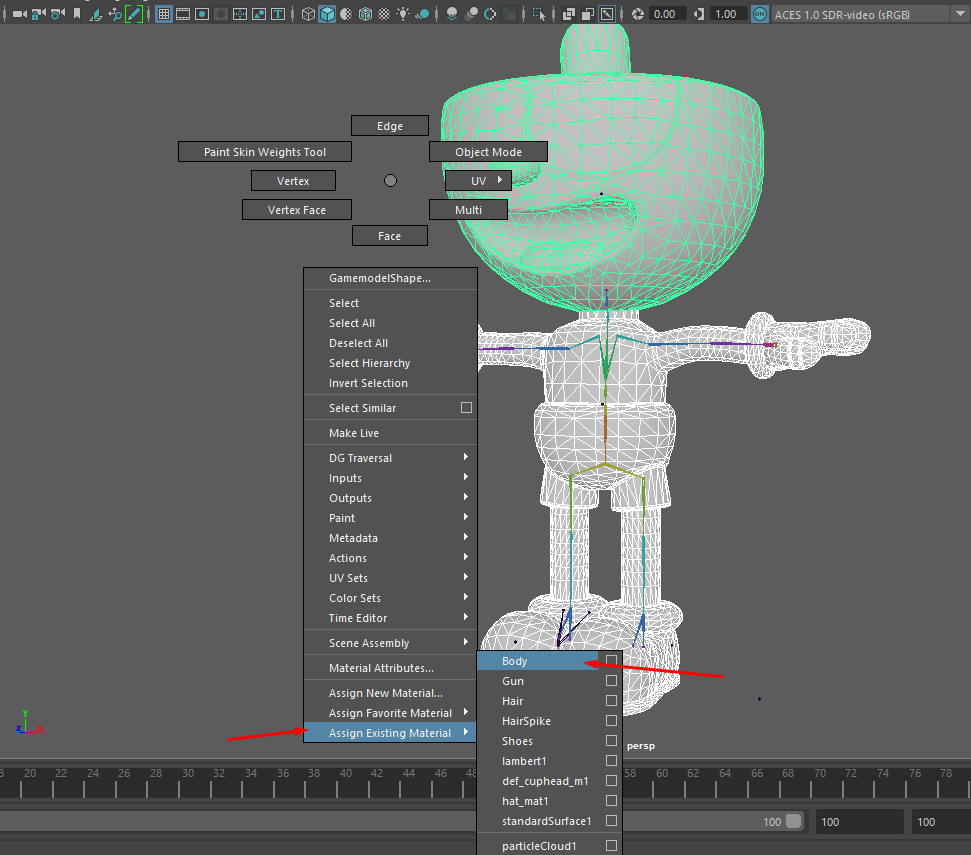
Task: Expand the Color Sets submenu
Action: pos(391,597)
